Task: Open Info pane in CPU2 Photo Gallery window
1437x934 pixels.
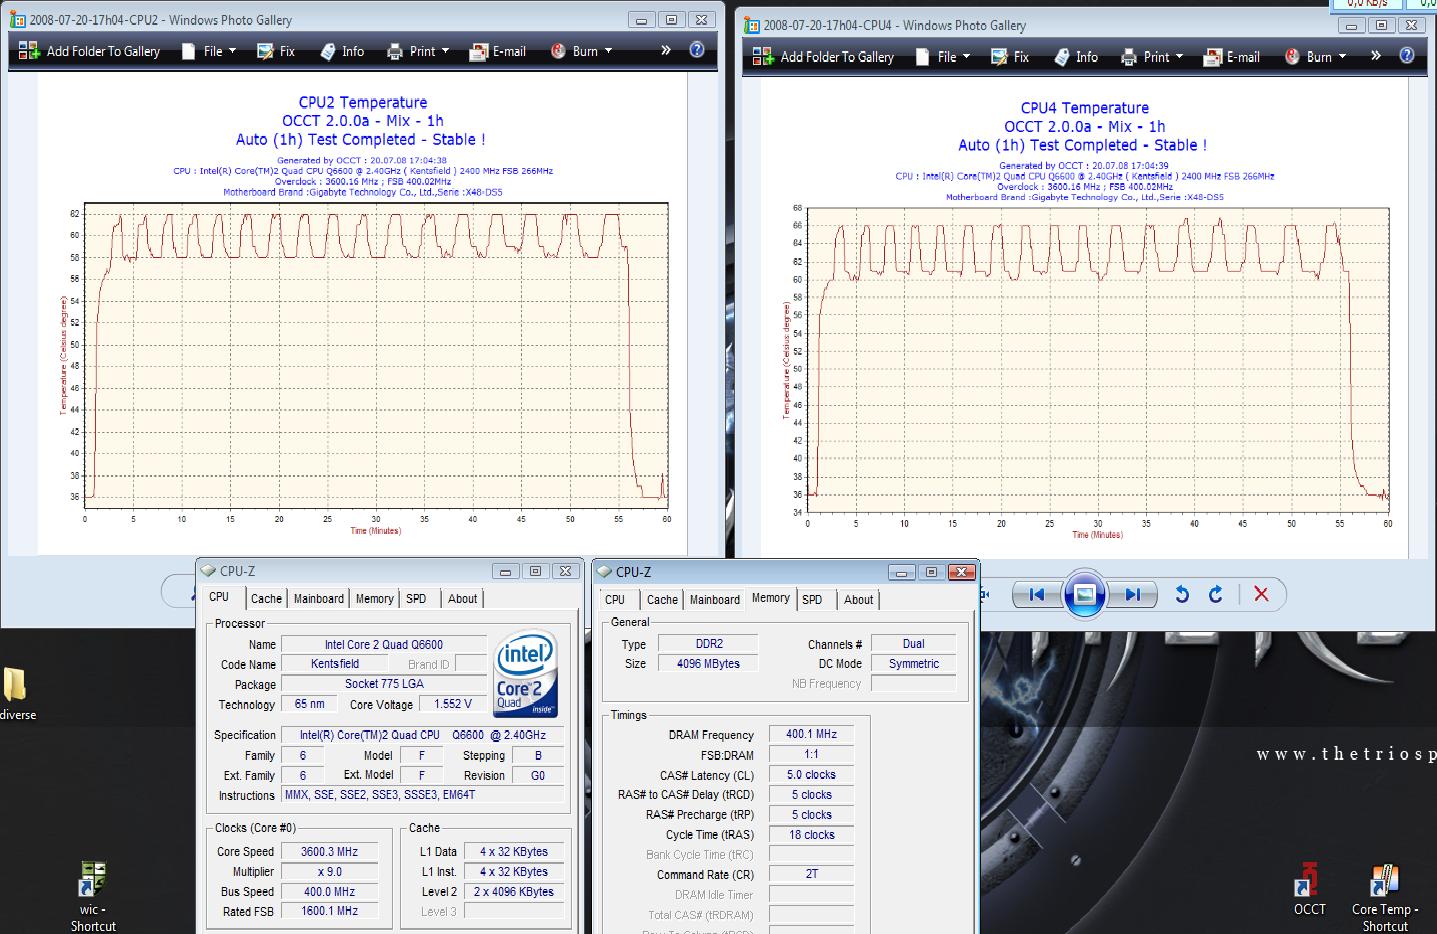Action: pyautogui.click(x=342, y=51)
